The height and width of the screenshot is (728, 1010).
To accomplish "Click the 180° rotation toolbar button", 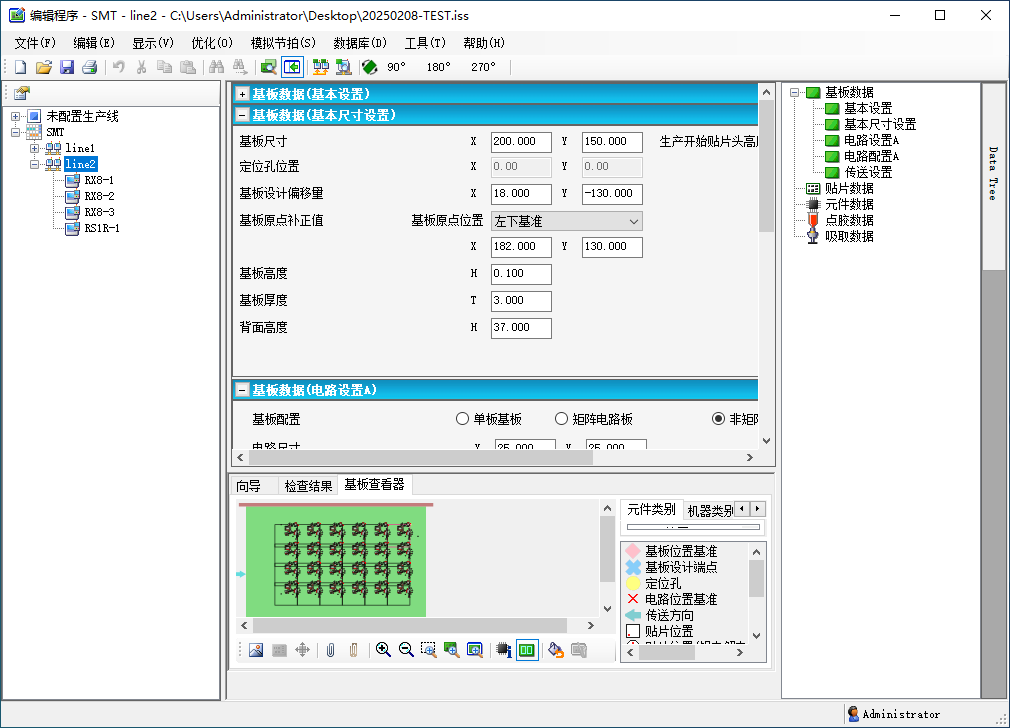I will (439, 67).
